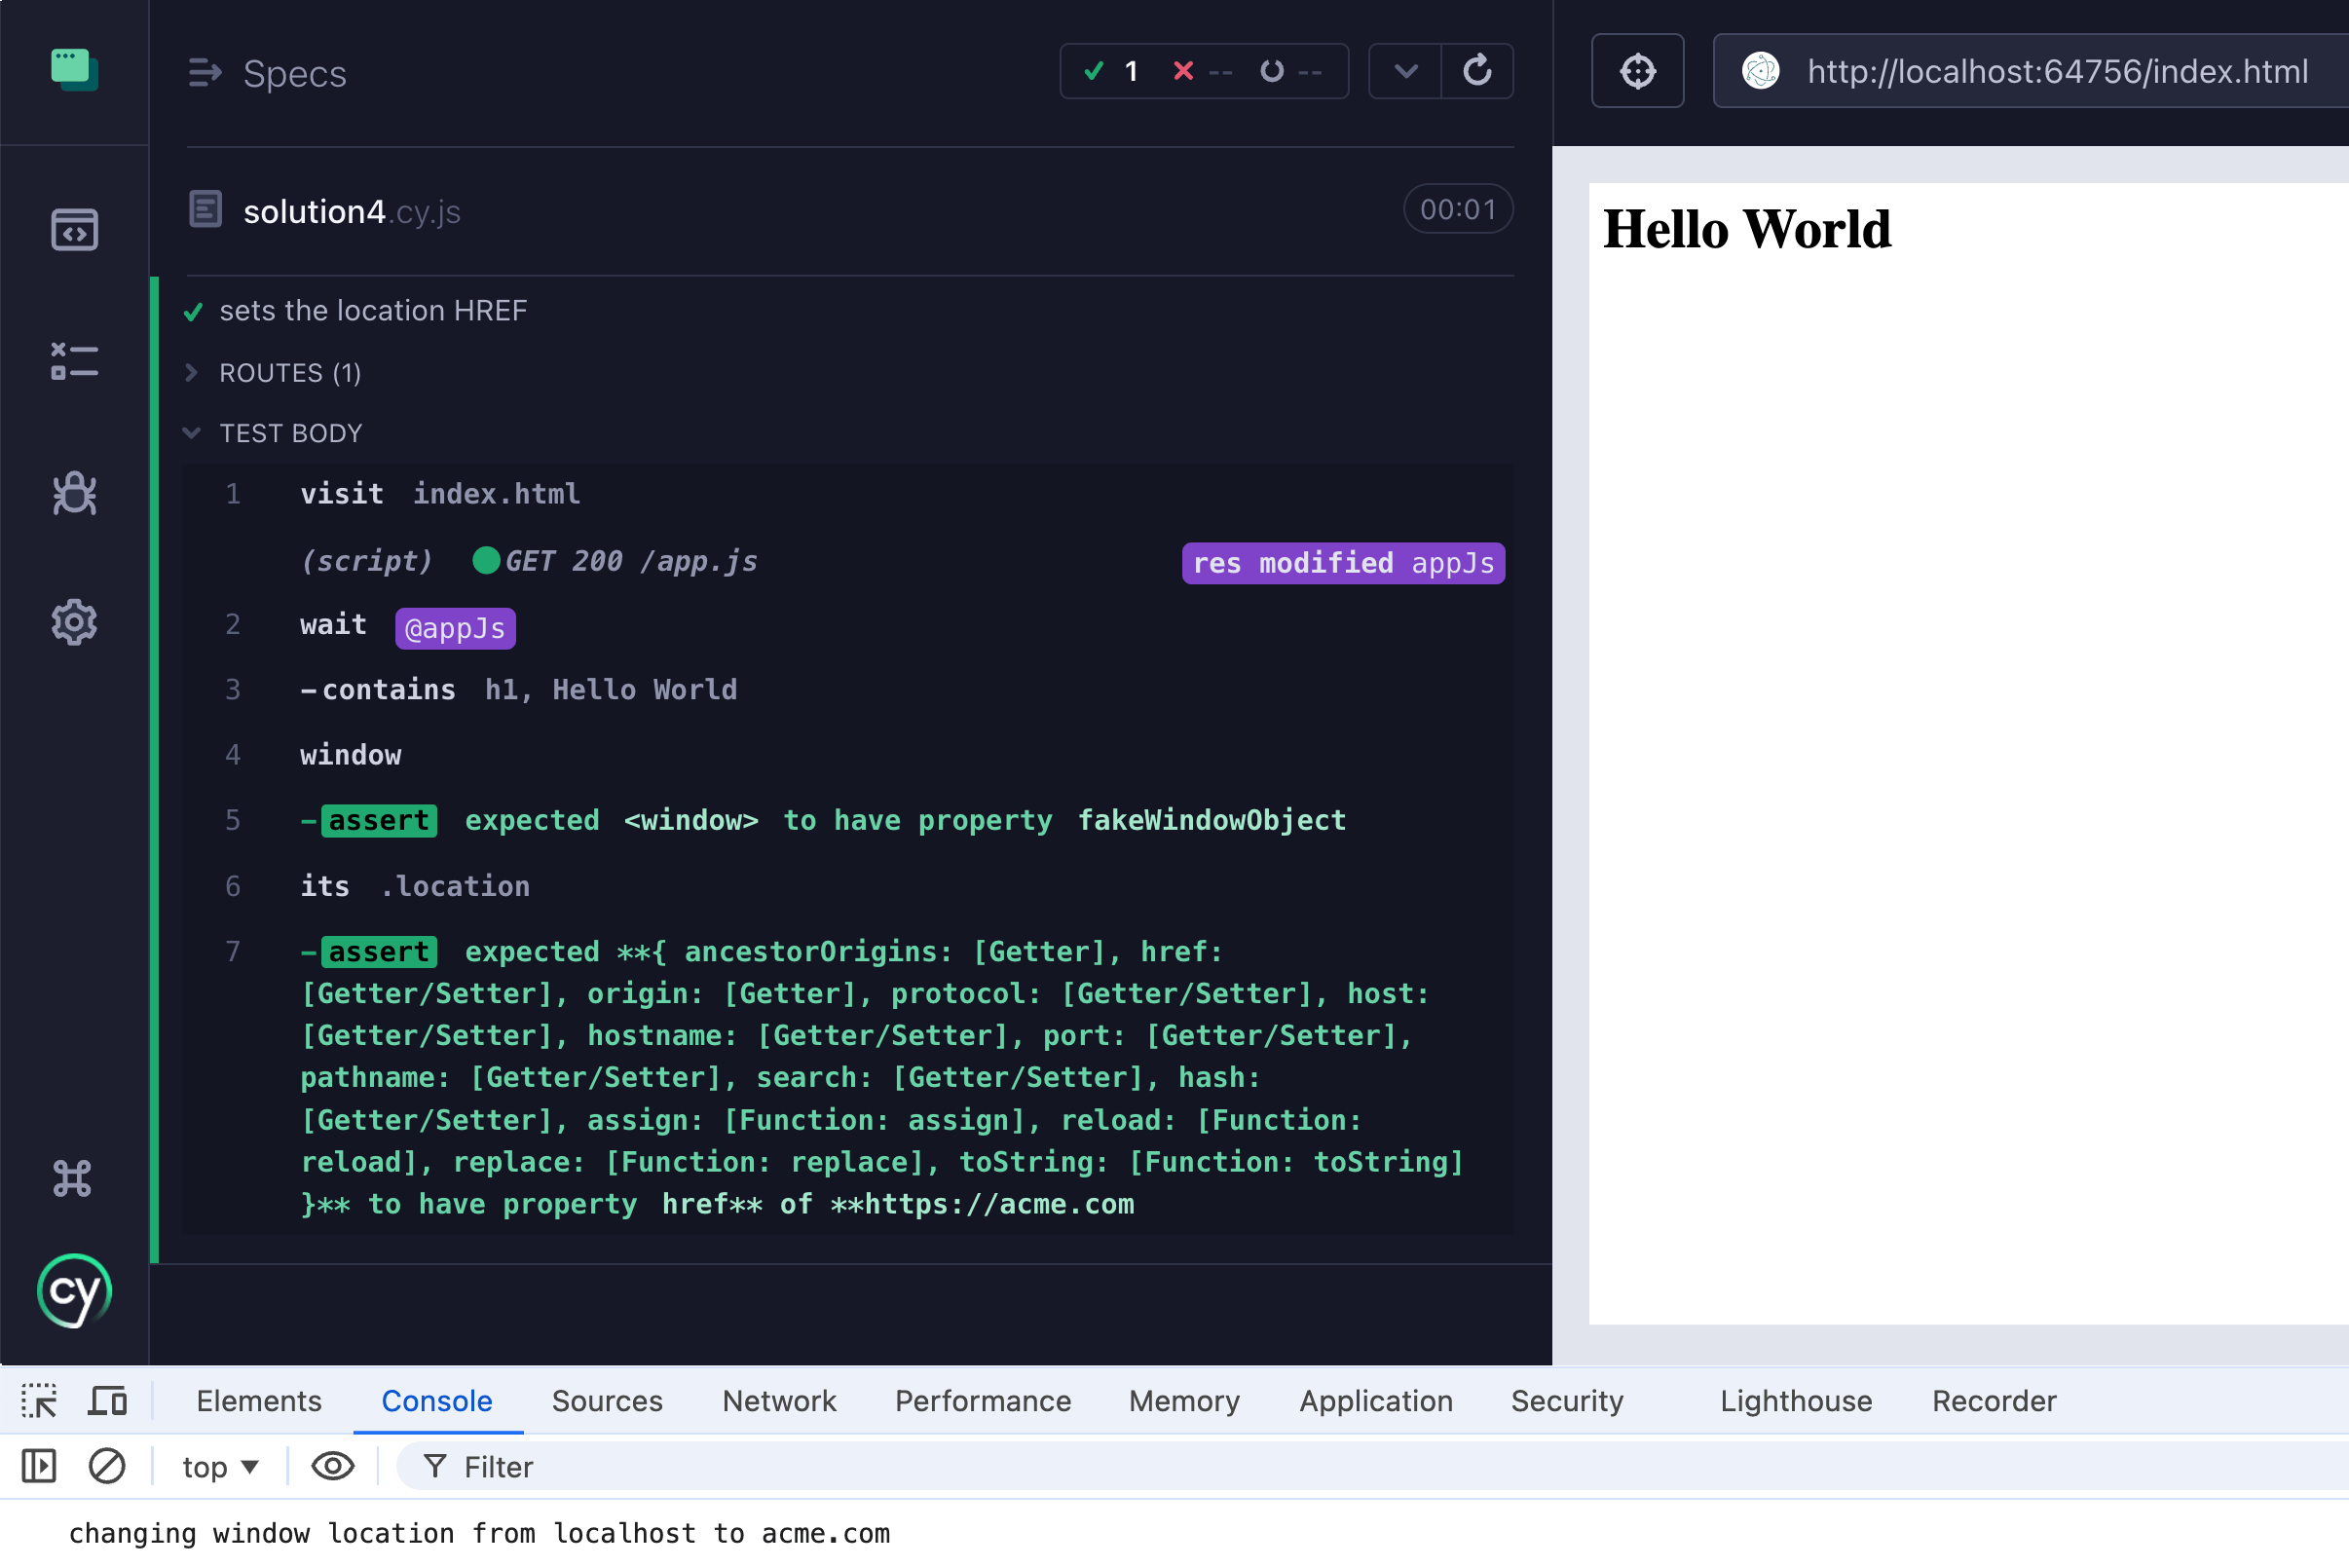Click the selector playground crosshair

click(x=1637, y=71)
